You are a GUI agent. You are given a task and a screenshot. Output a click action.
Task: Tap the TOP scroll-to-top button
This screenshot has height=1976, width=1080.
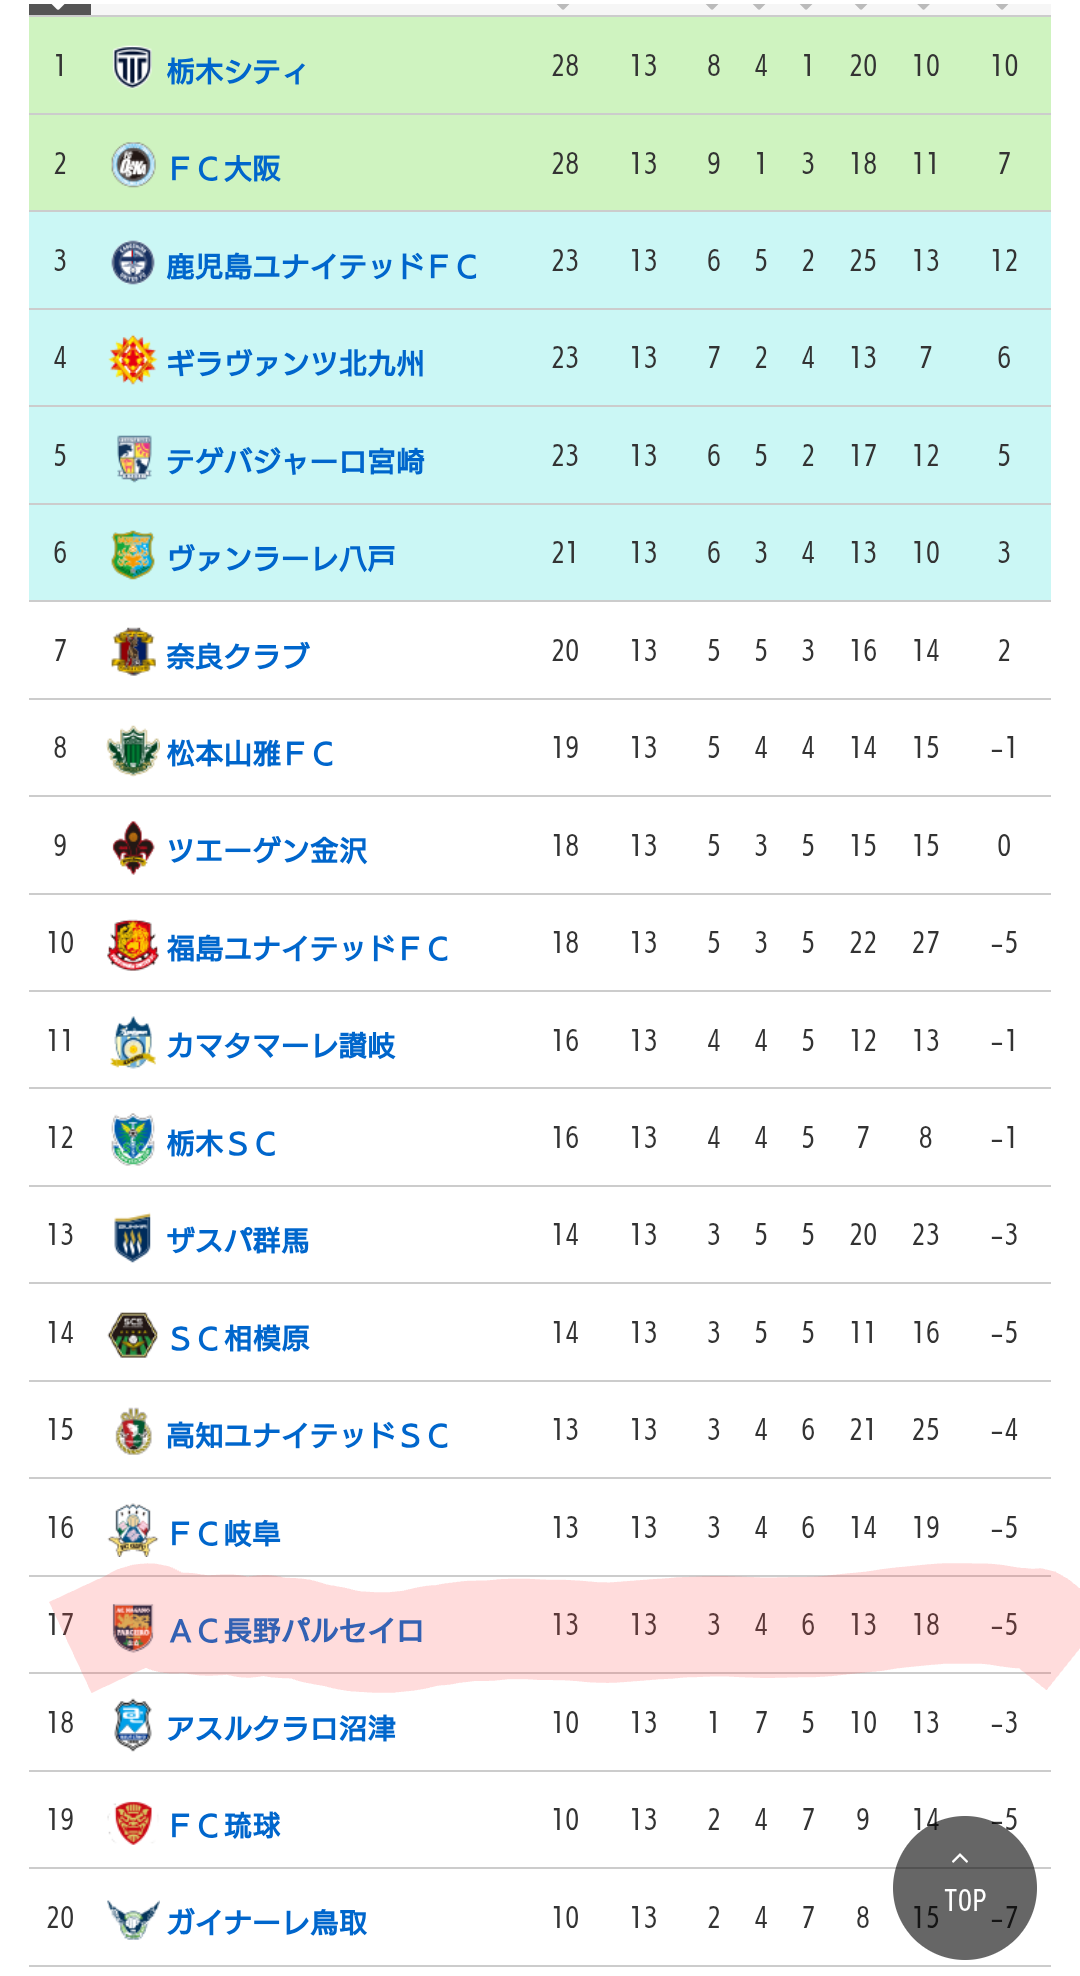point(964,1887)
